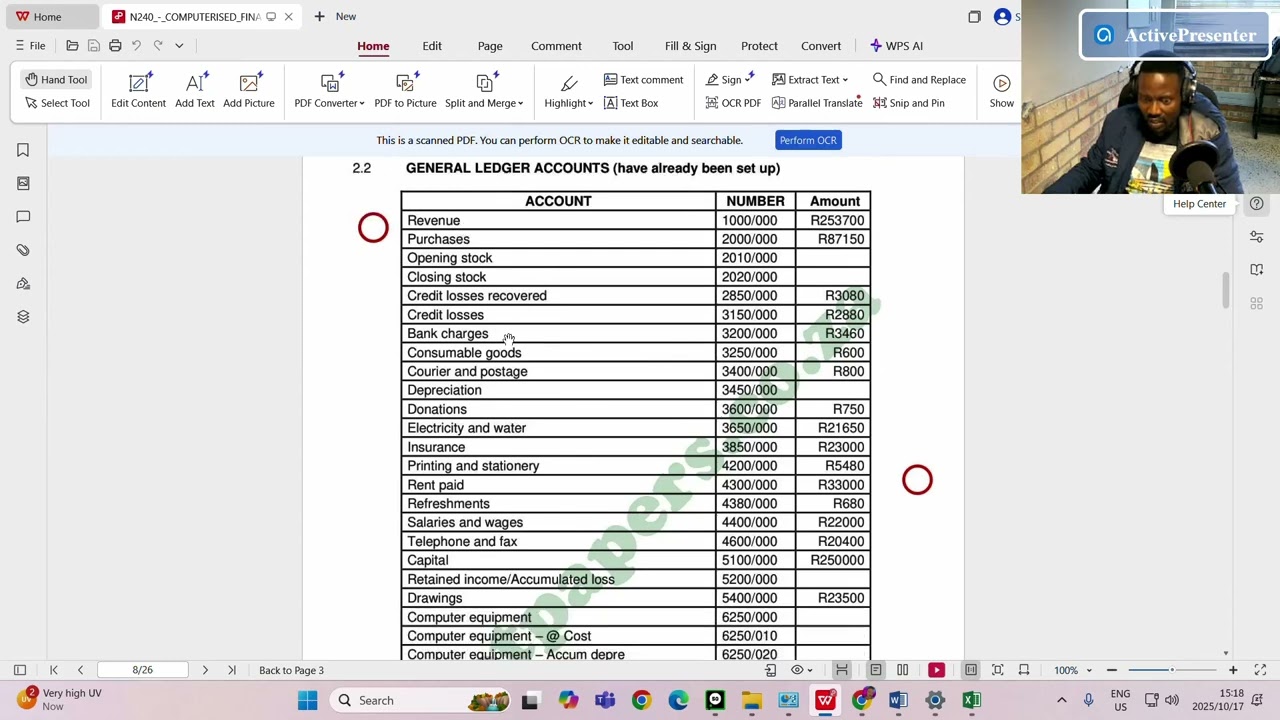This screenshot has width=1280, height=720.
Task: Open the Signature sidebar panel
Action: (x=23, y=284)
